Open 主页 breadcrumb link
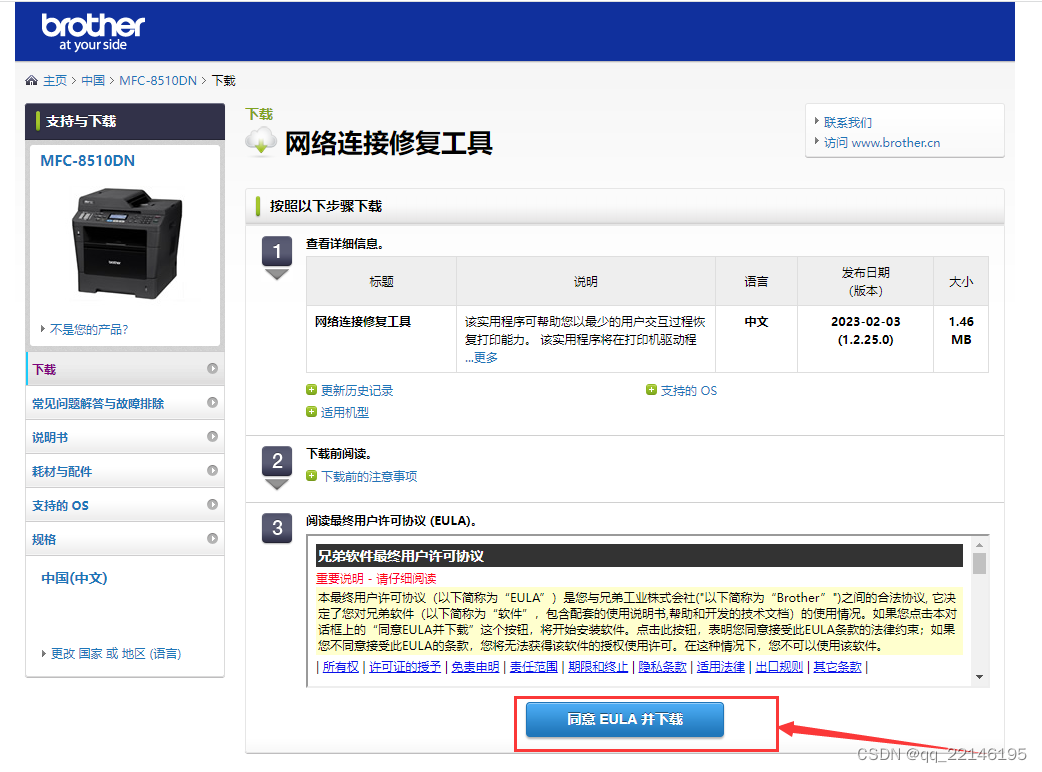1042x772 pixels. pos(55,80)
